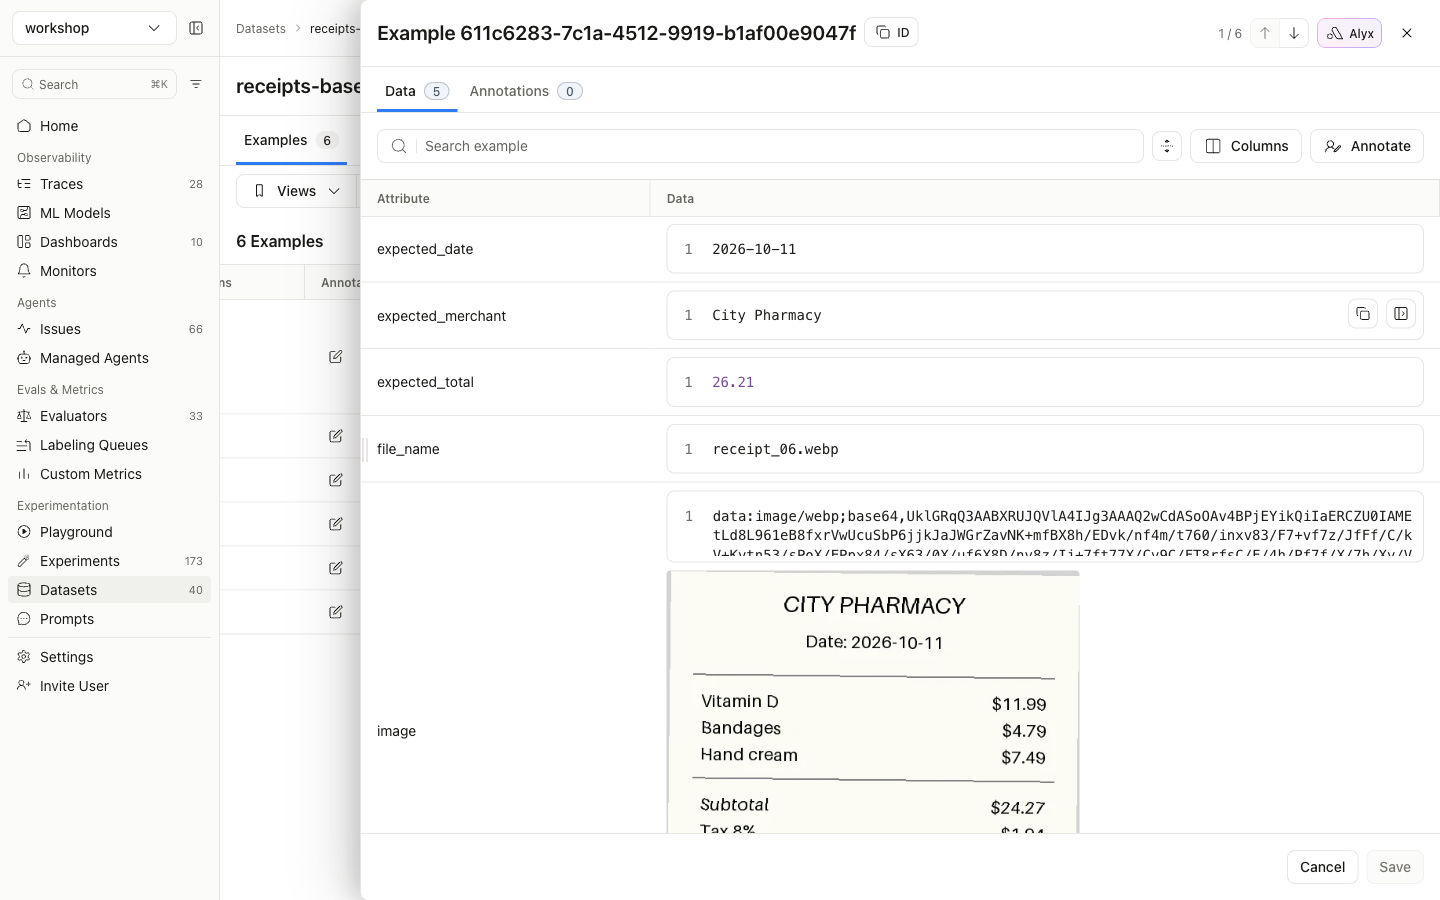Go to Experiments
Image resolution: width=1440 pixels, height=900 pixels.
[110, 561]
